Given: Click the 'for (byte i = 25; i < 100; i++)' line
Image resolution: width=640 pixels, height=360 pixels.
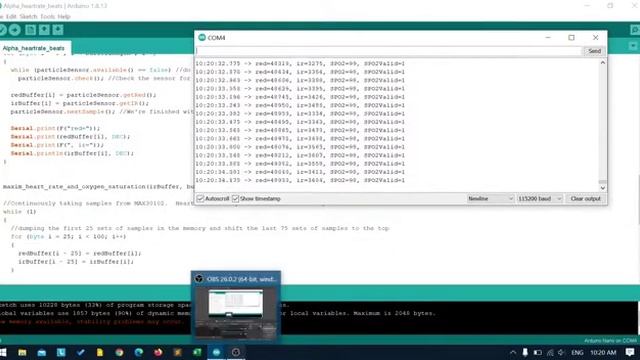Looking at the screenshot, I should (69, 236).
